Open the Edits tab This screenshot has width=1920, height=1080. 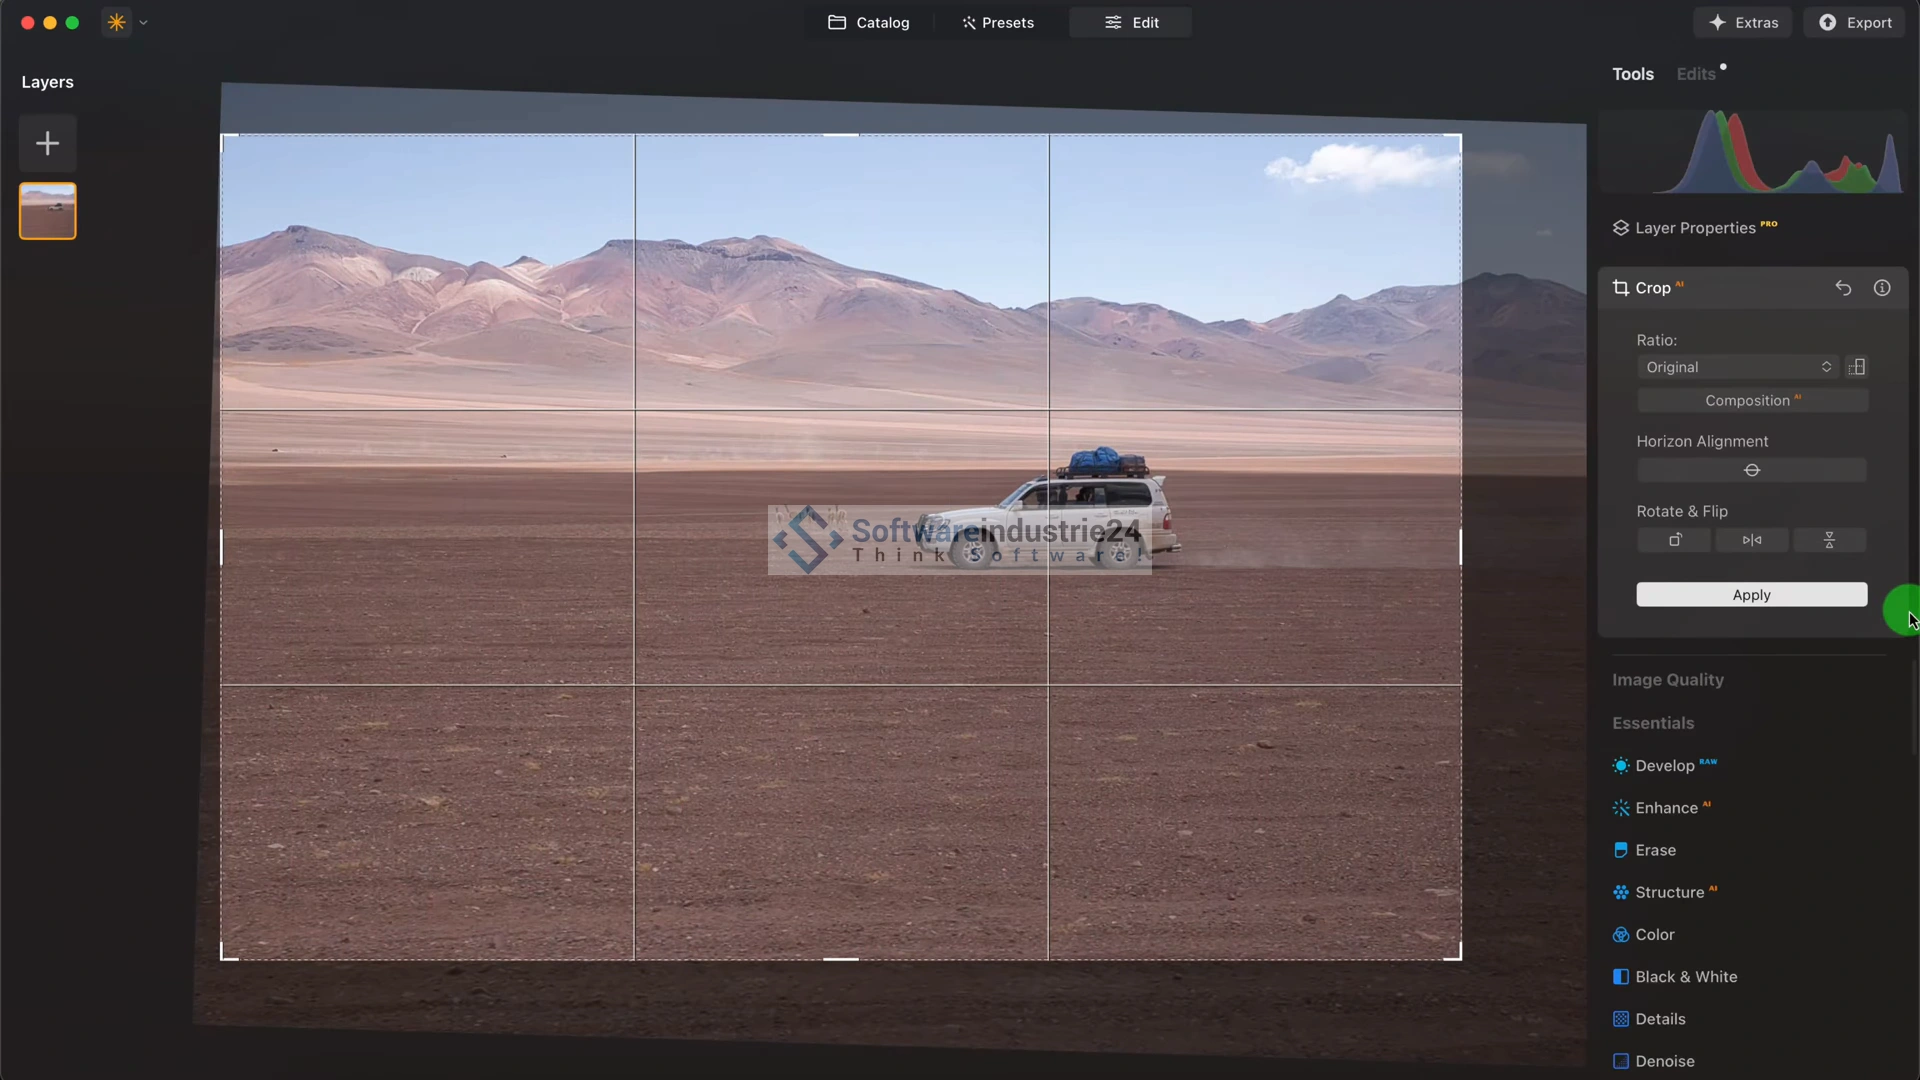tap(1696, 74)
